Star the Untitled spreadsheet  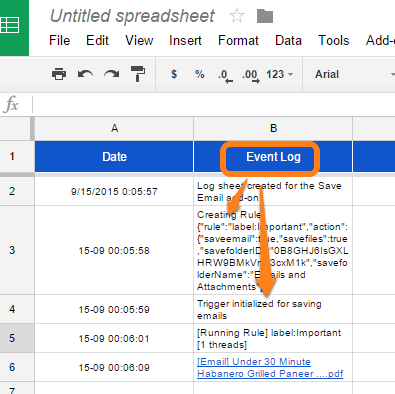[x=237, y=16]
